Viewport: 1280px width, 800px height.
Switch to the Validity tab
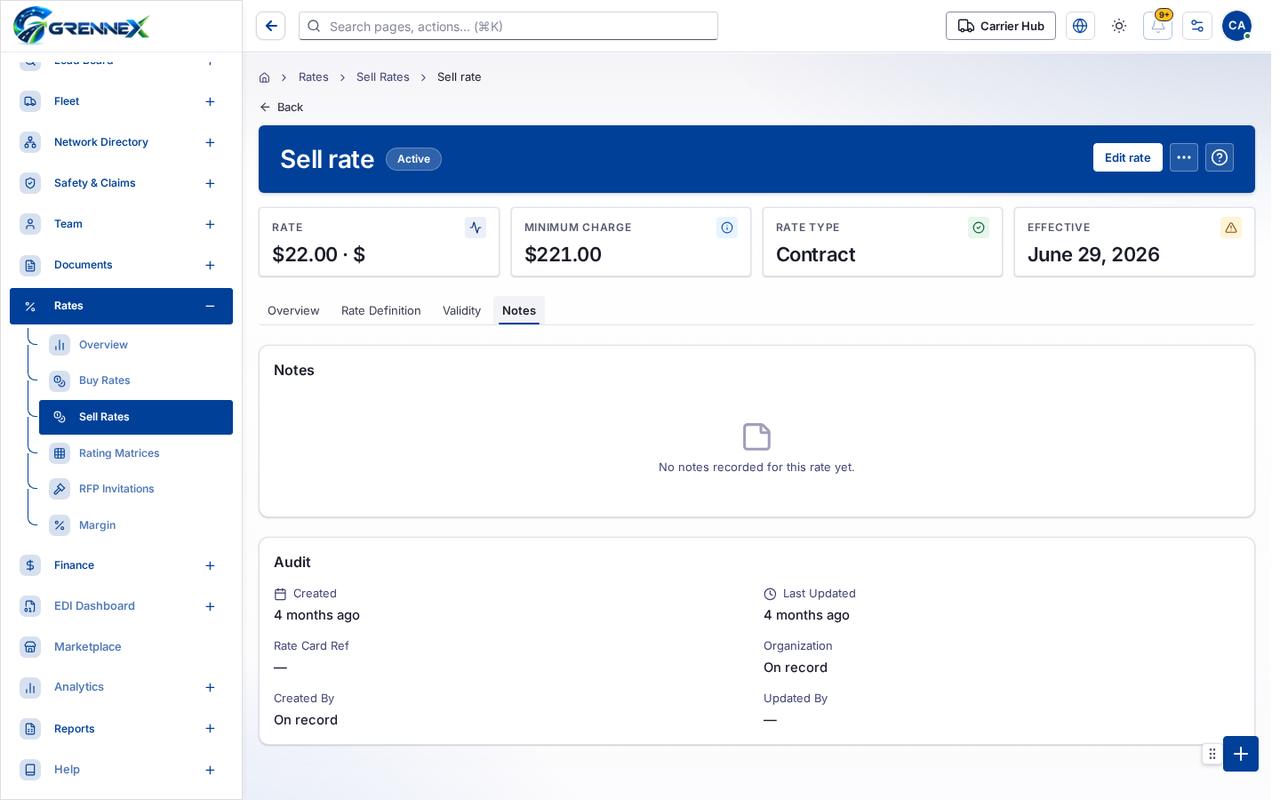tap(462, 311)
